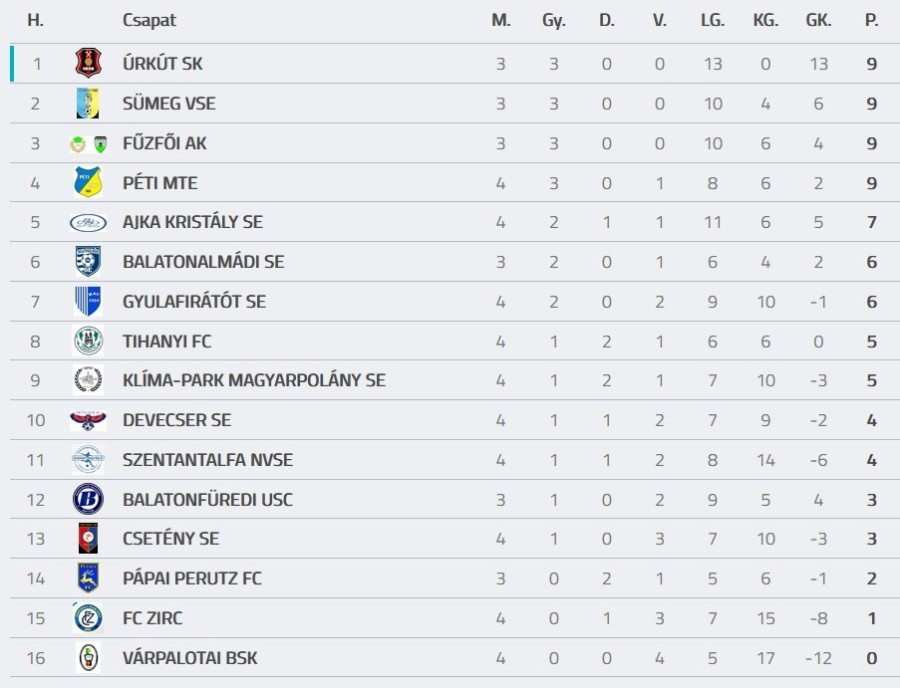Click the Várpalotai BSK team name
900x688 pixels.
189,658
